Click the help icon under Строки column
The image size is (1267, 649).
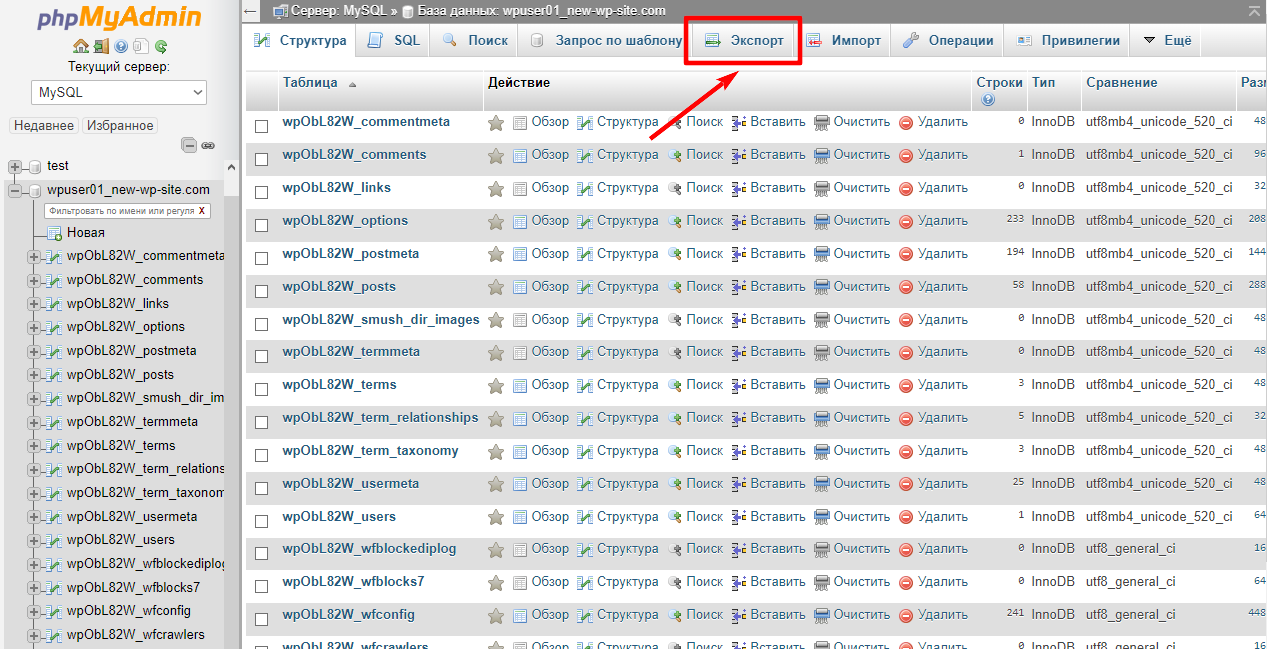pos(988,100)
